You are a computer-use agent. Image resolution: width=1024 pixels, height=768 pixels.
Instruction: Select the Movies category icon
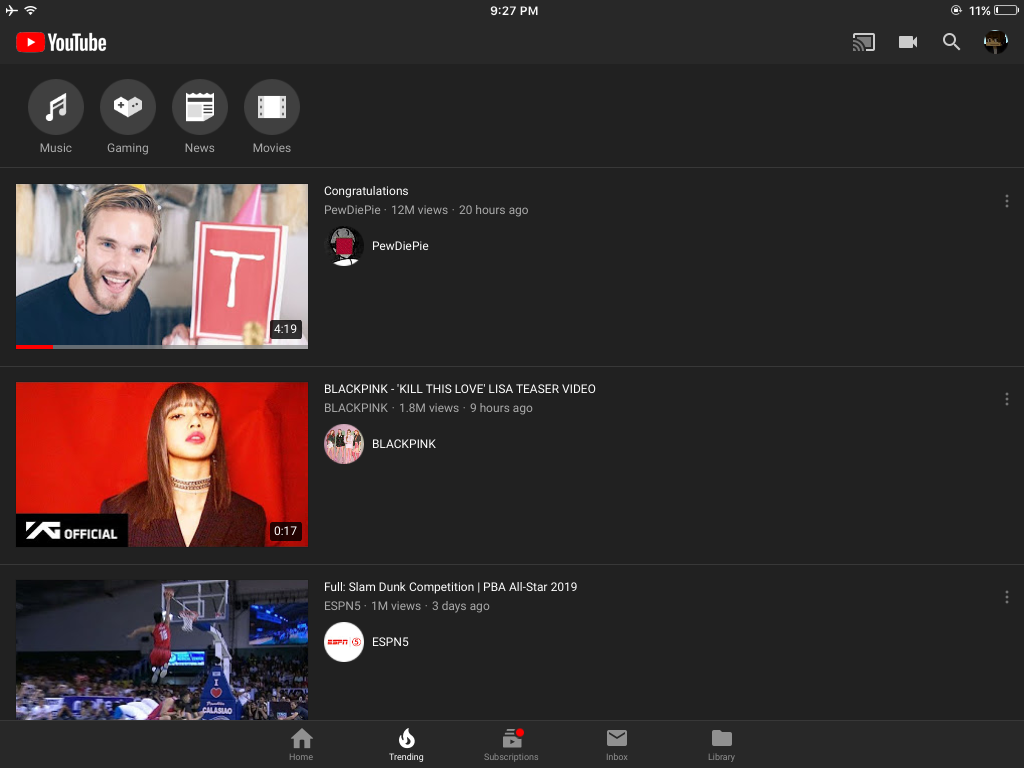272,106
